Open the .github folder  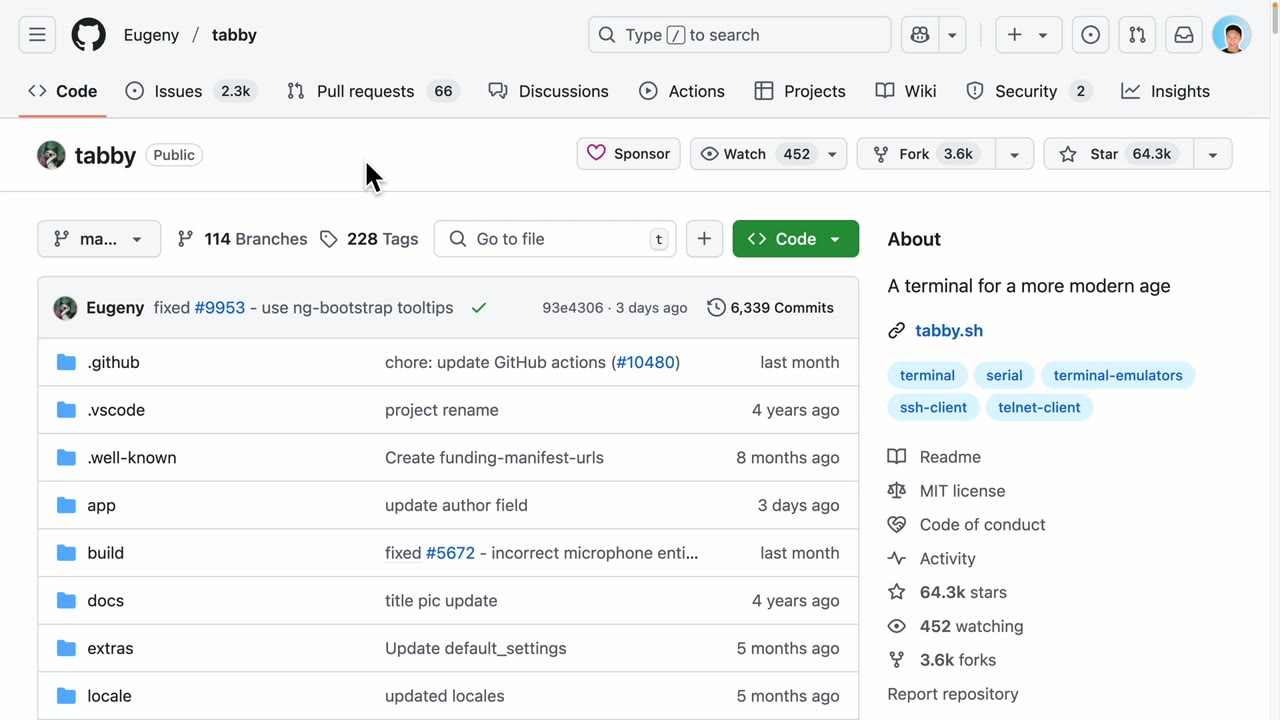113,362
